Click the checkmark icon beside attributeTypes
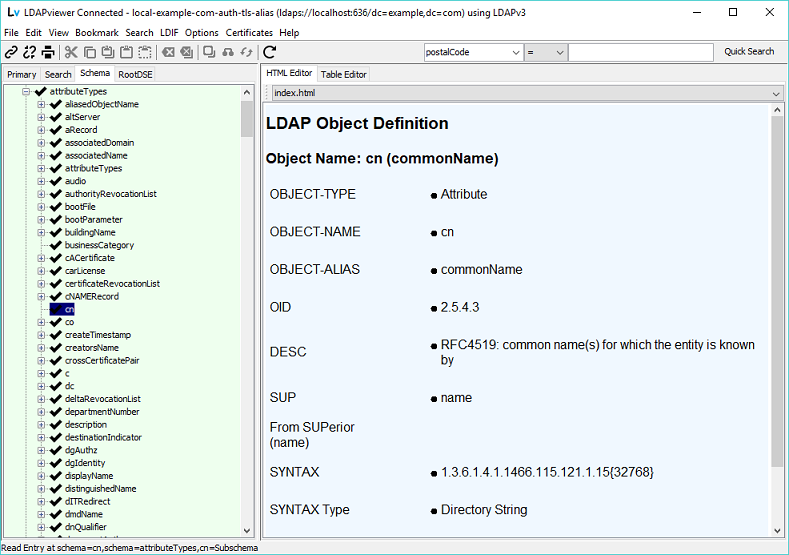789x555 pixels. 41,92
